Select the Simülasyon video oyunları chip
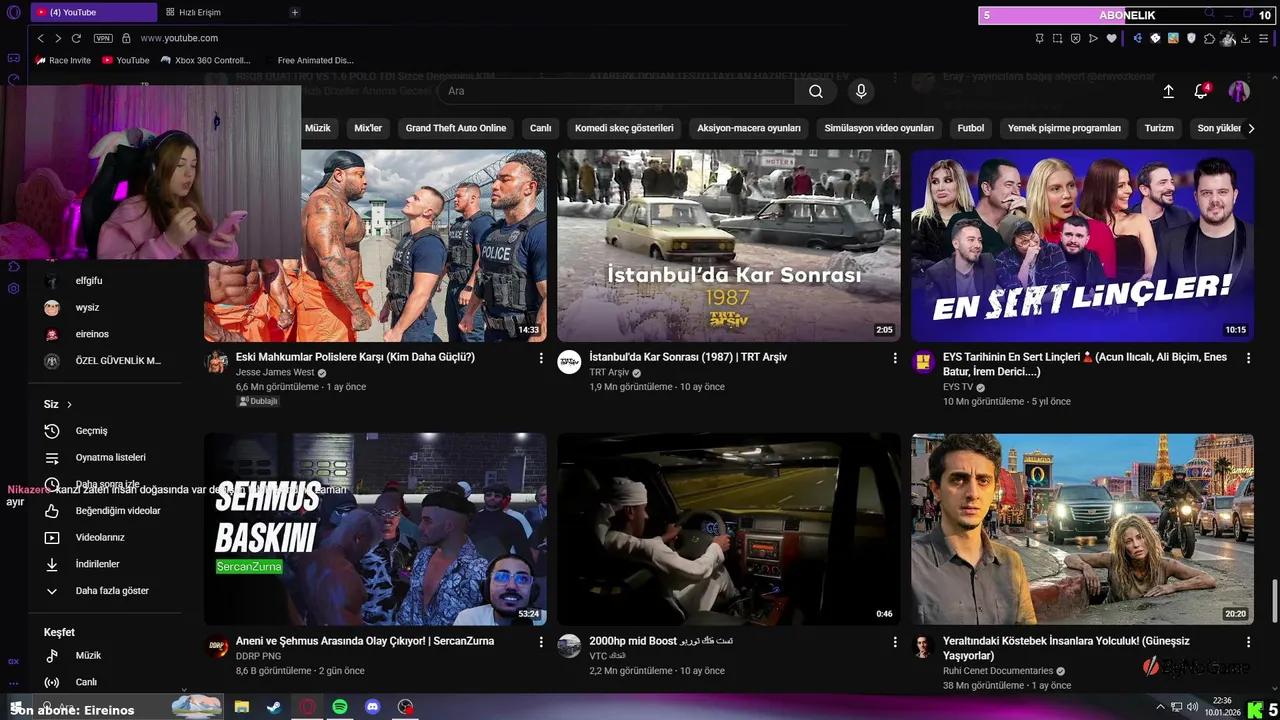Viewport: 1280px width, 720px height. [x=879, y=128]
